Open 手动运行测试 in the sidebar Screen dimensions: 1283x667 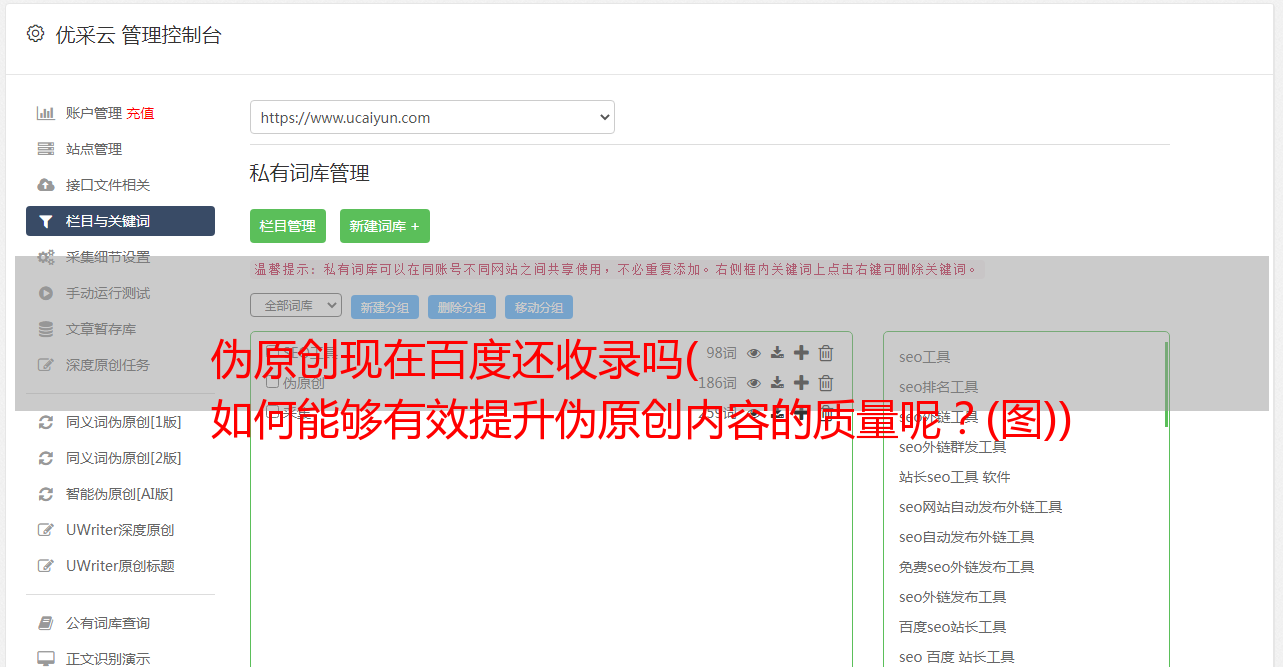[108, 293]
